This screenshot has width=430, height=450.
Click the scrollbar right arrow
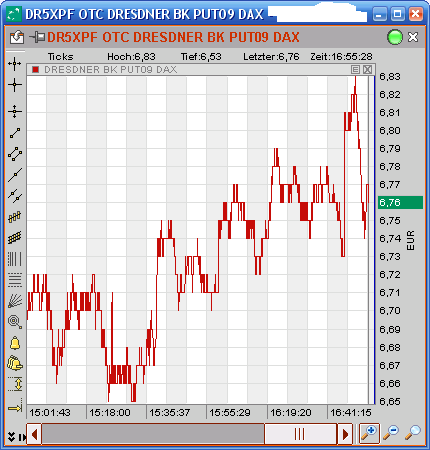click(x=345, y=434)
